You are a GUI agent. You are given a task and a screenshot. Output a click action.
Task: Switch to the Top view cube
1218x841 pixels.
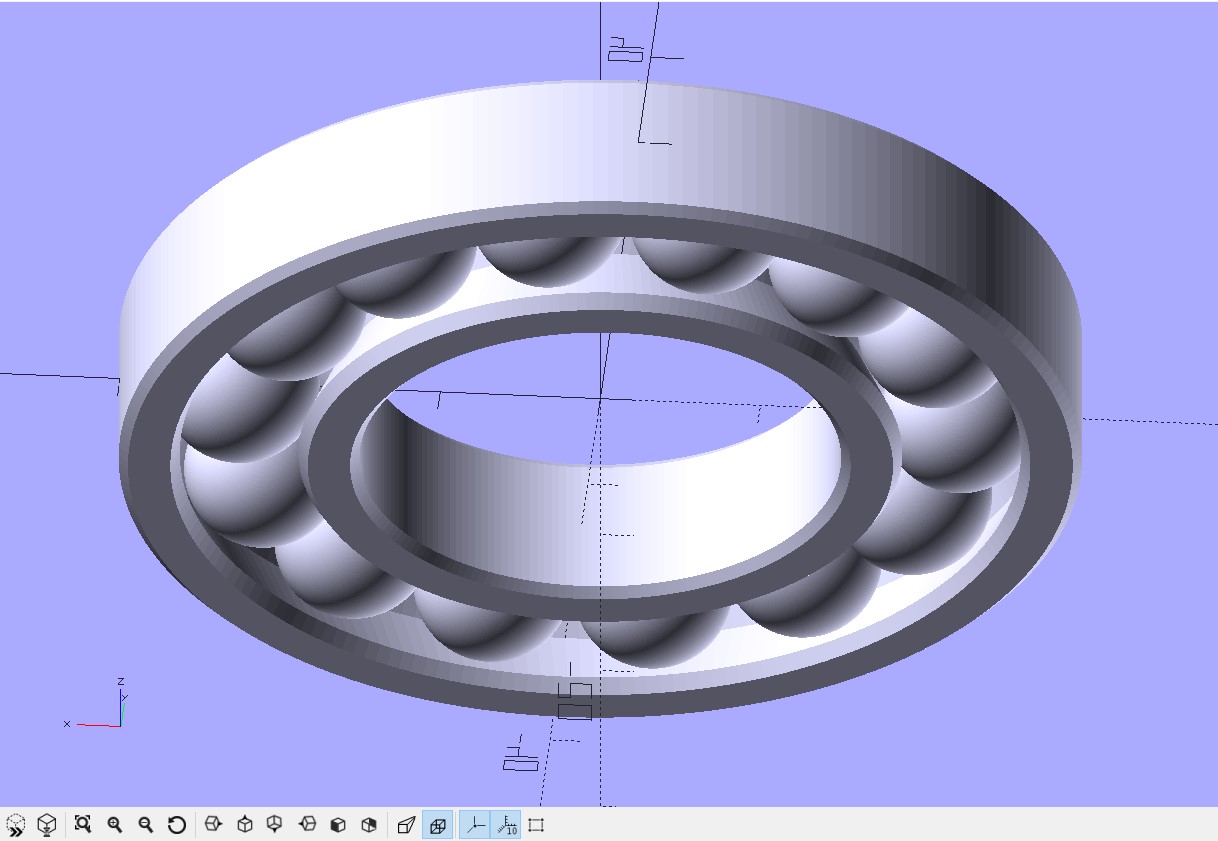click(245, 825)
